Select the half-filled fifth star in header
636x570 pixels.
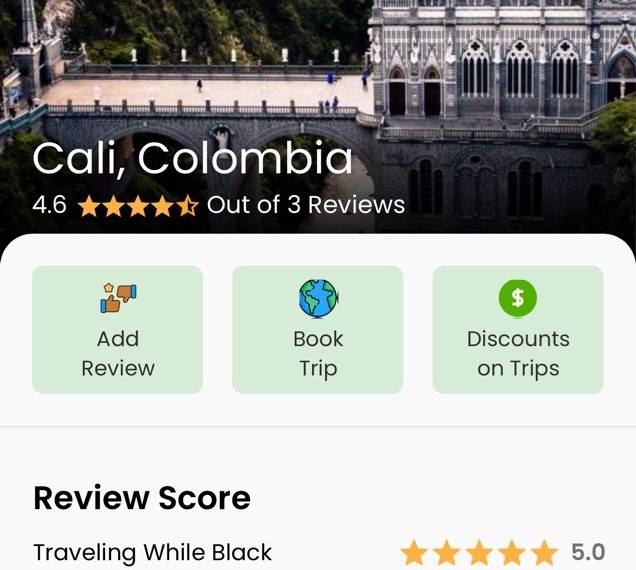(187, 206)
